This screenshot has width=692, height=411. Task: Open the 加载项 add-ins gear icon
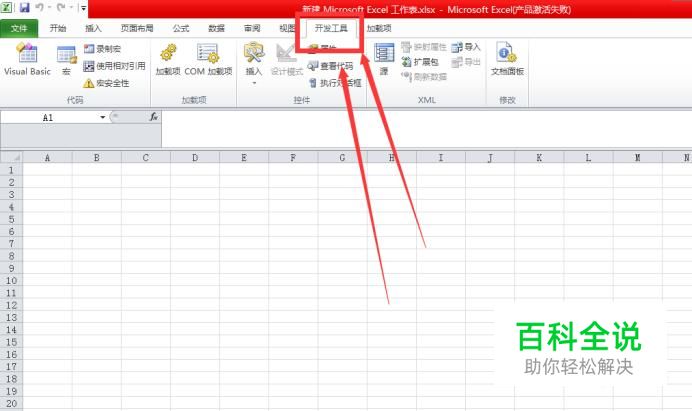tap(168, 59)
